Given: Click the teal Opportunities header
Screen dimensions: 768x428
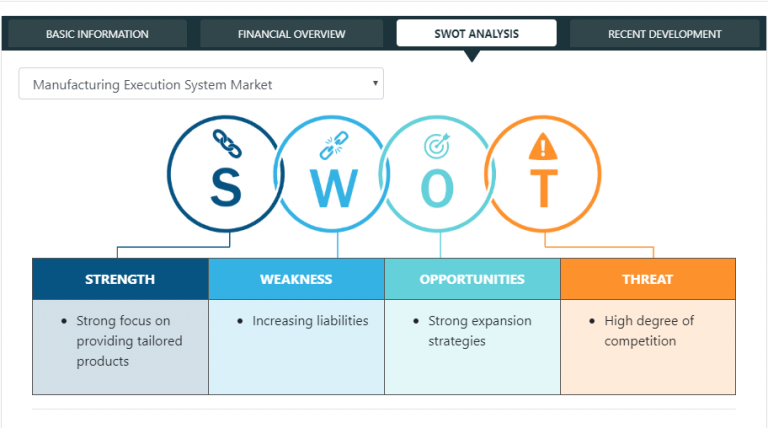Looking at the screenshot, I should coord(472,279).
